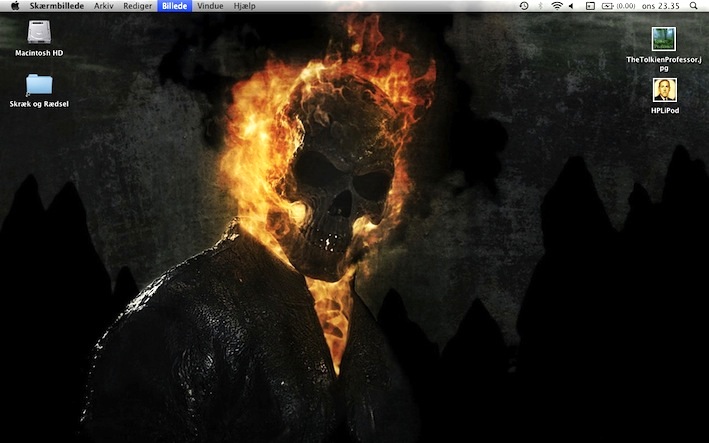Open Spotlight search magnifier
The width and height of the screenshot is (709, 443).
tap(693, 6)
